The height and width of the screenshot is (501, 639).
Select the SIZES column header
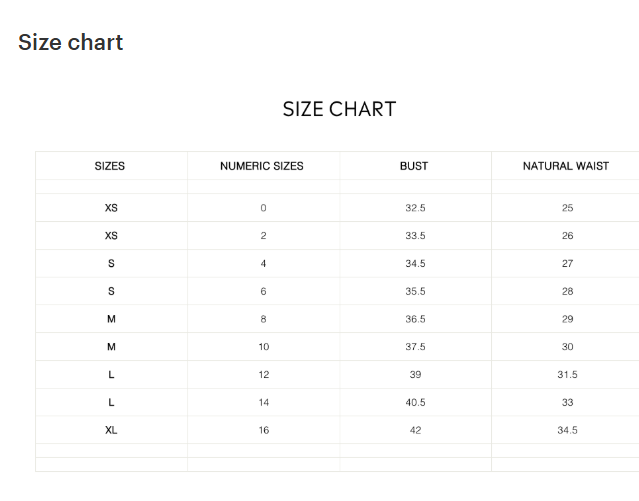click(110, 166)
